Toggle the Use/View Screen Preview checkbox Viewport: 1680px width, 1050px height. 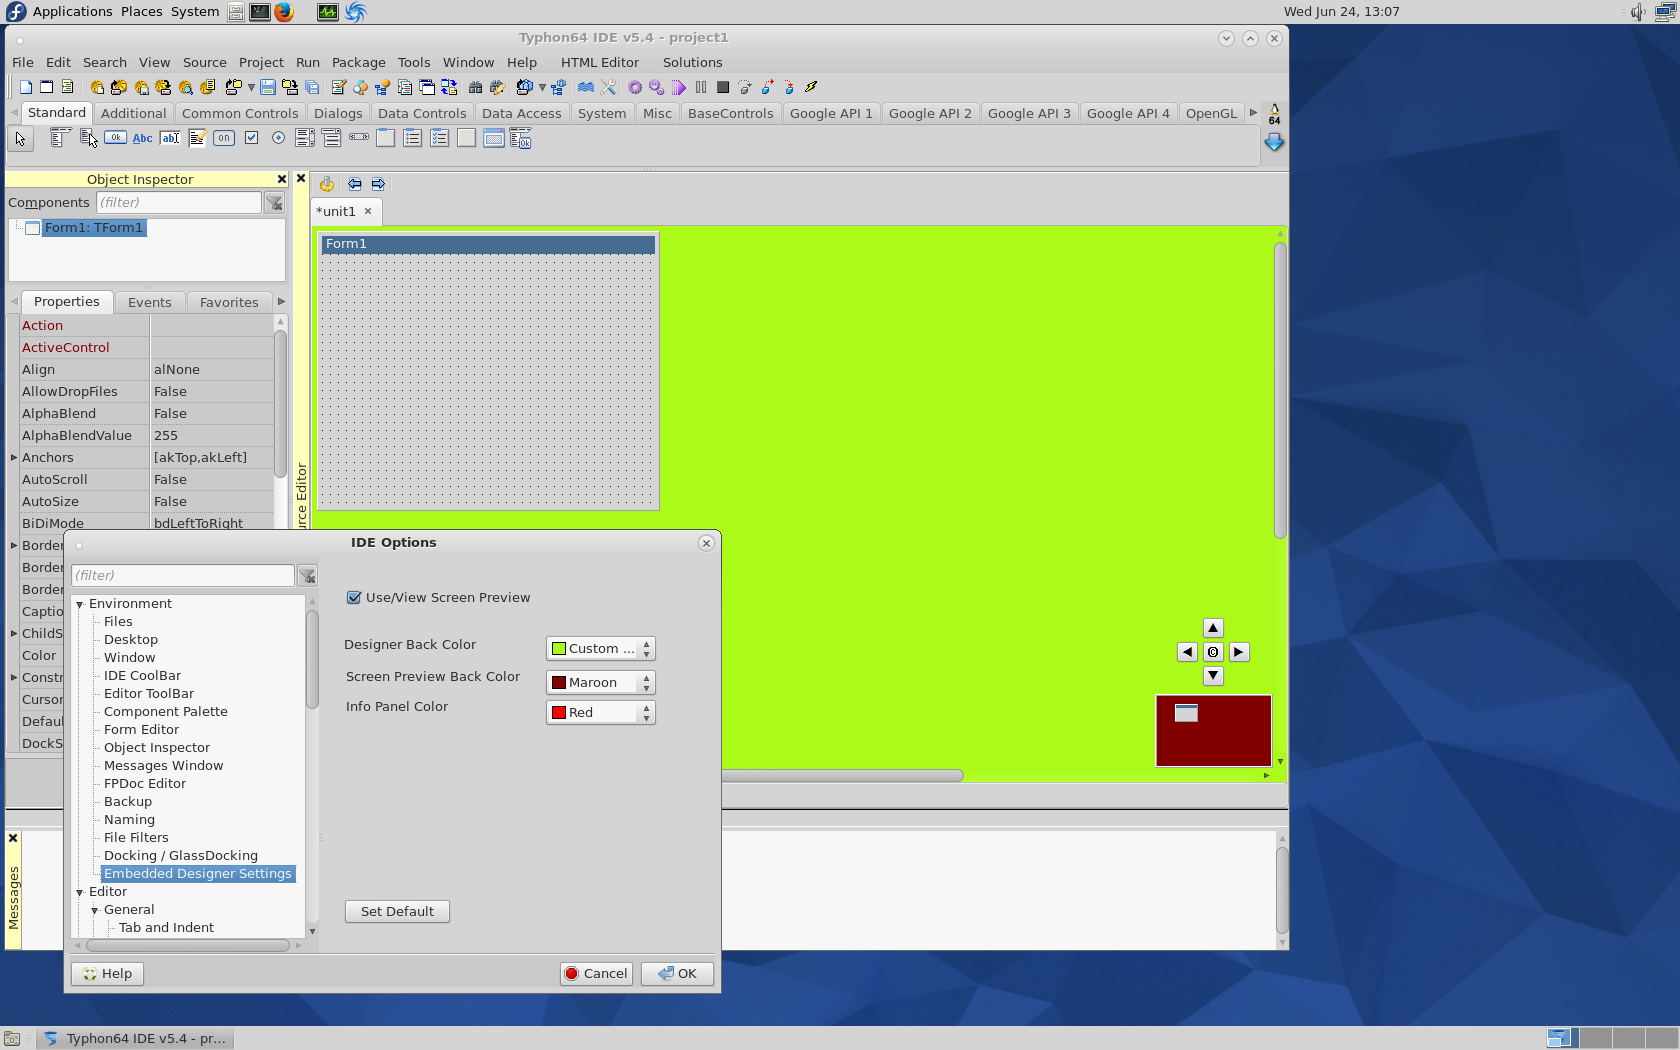coord(353,597)
